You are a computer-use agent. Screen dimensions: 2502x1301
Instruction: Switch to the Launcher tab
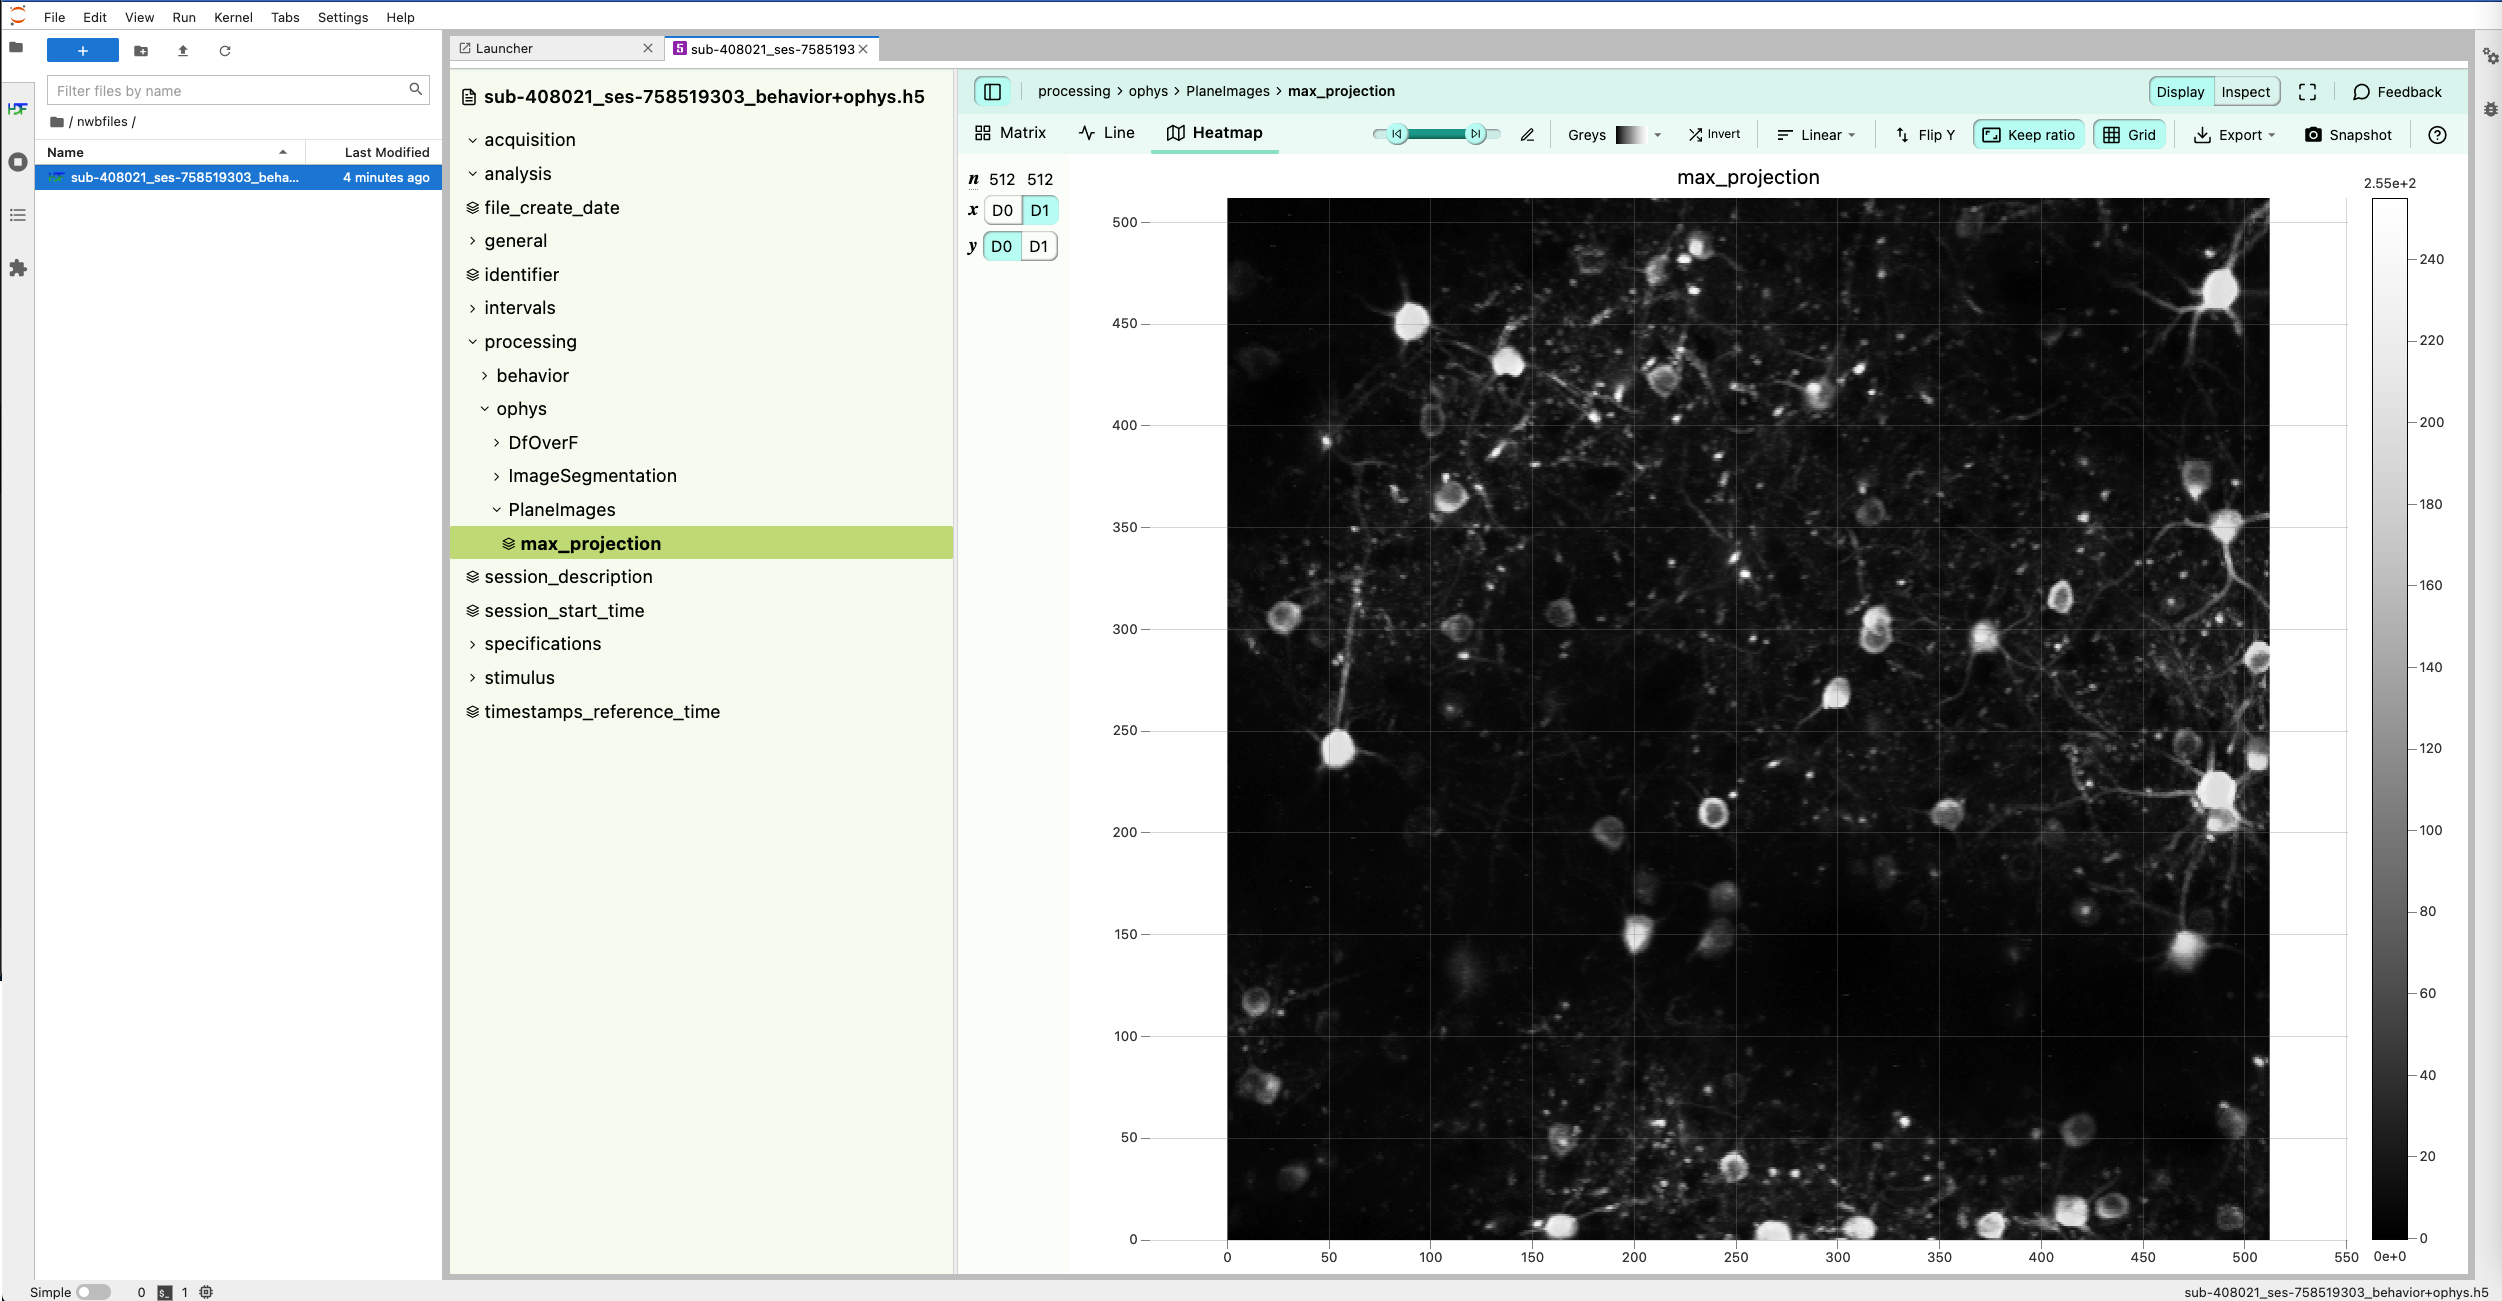tap(504, 48)
